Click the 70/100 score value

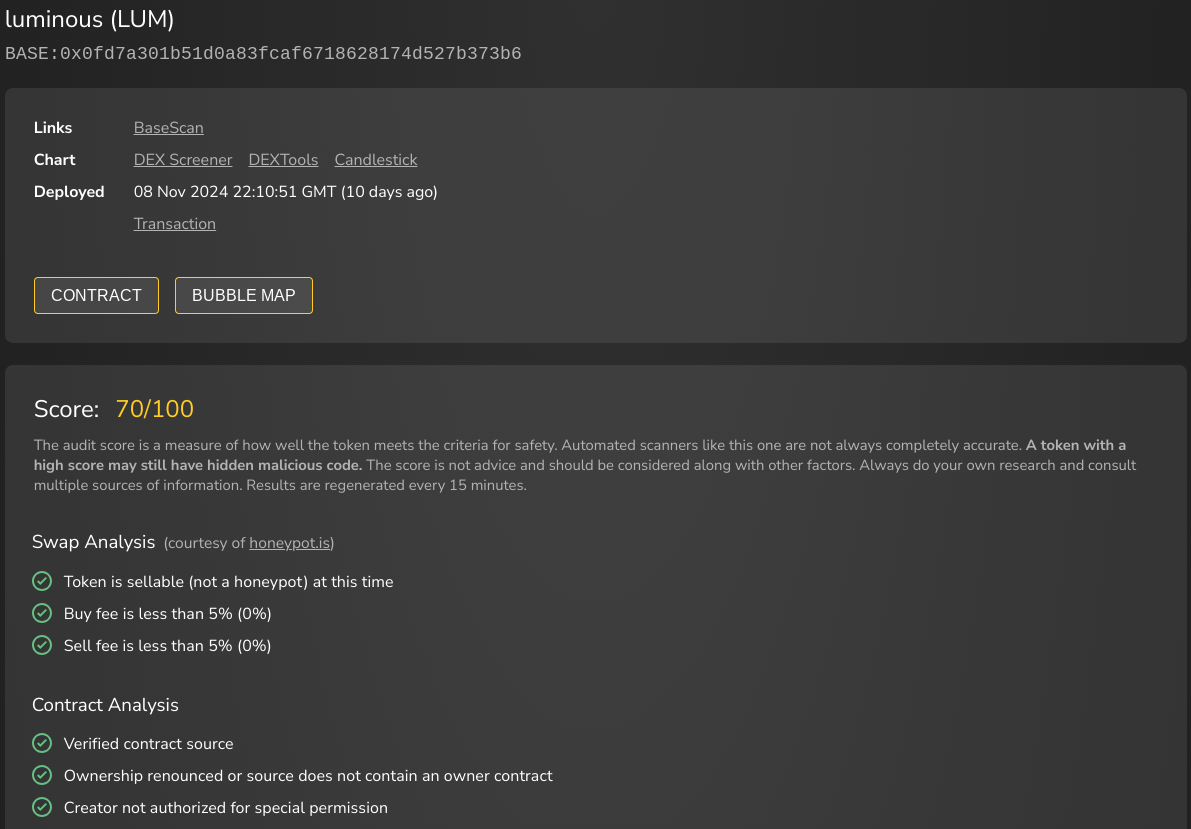154,409
